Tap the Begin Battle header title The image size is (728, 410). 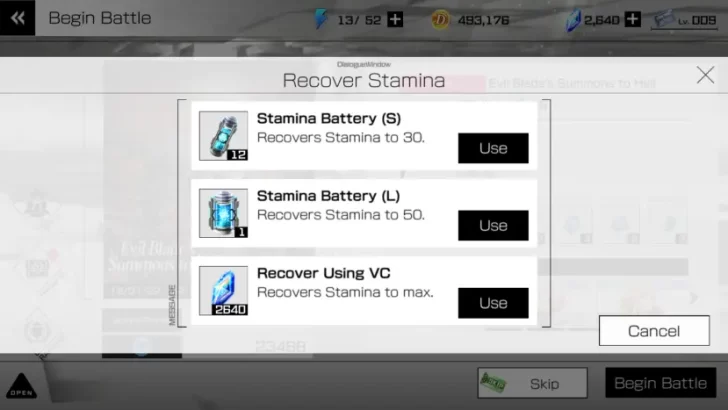click(100, 18)
